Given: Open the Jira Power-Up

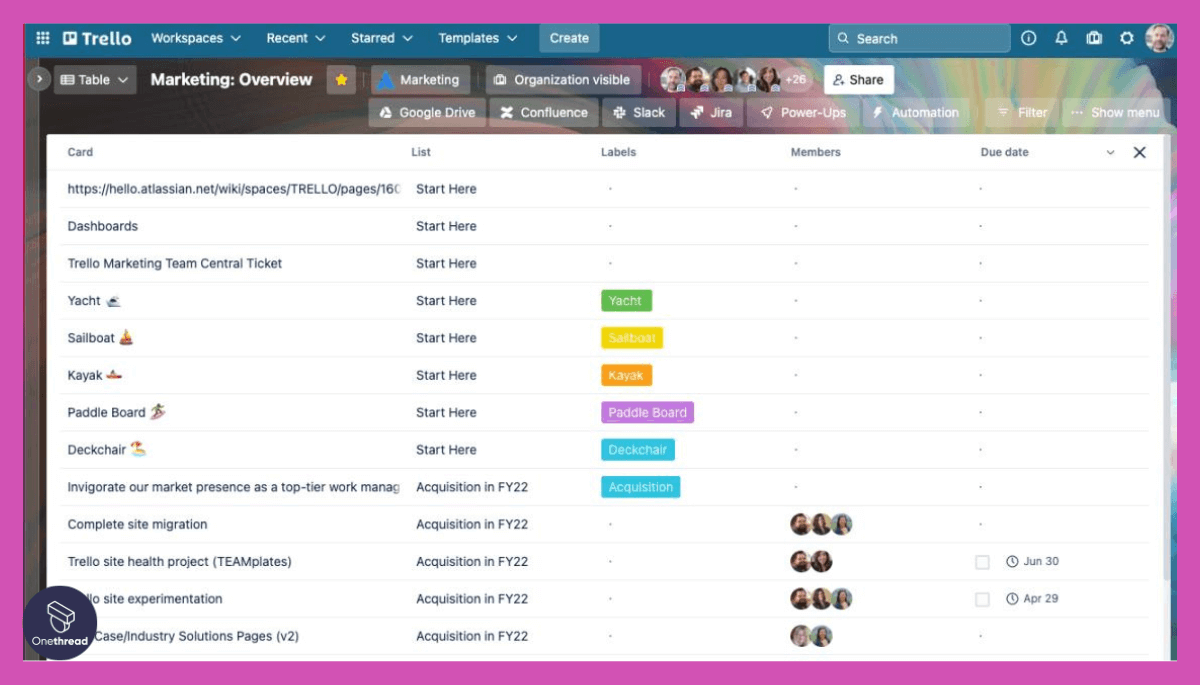Looking at the screenshot, I should 711,112.
